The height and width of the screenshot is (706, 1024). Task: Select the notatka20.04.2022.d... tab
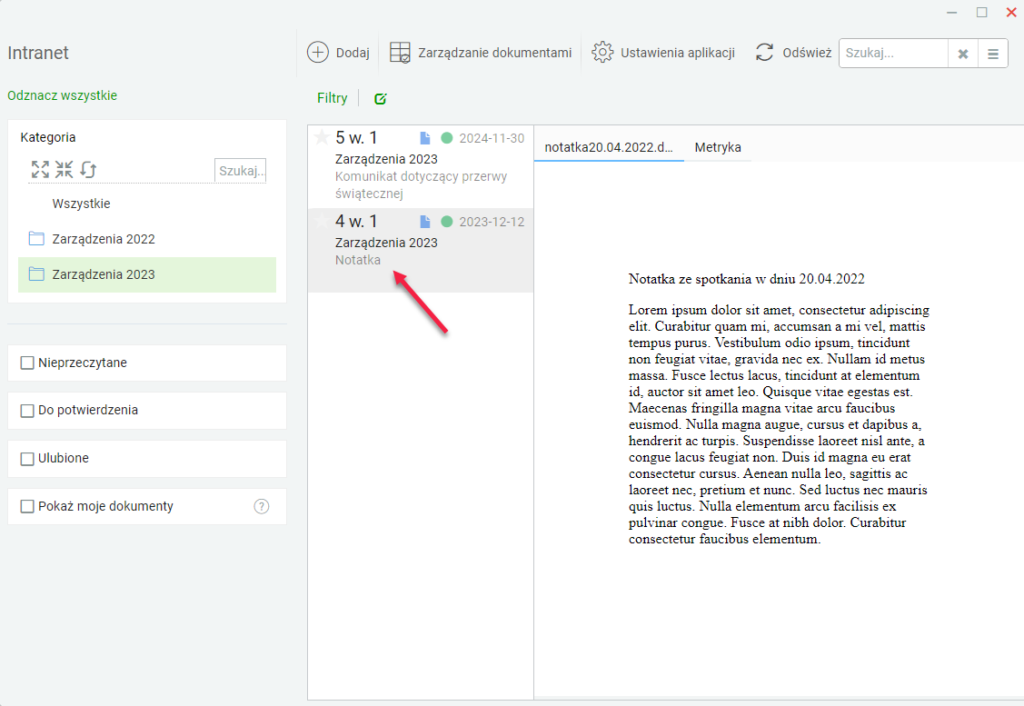click(609, 147)
